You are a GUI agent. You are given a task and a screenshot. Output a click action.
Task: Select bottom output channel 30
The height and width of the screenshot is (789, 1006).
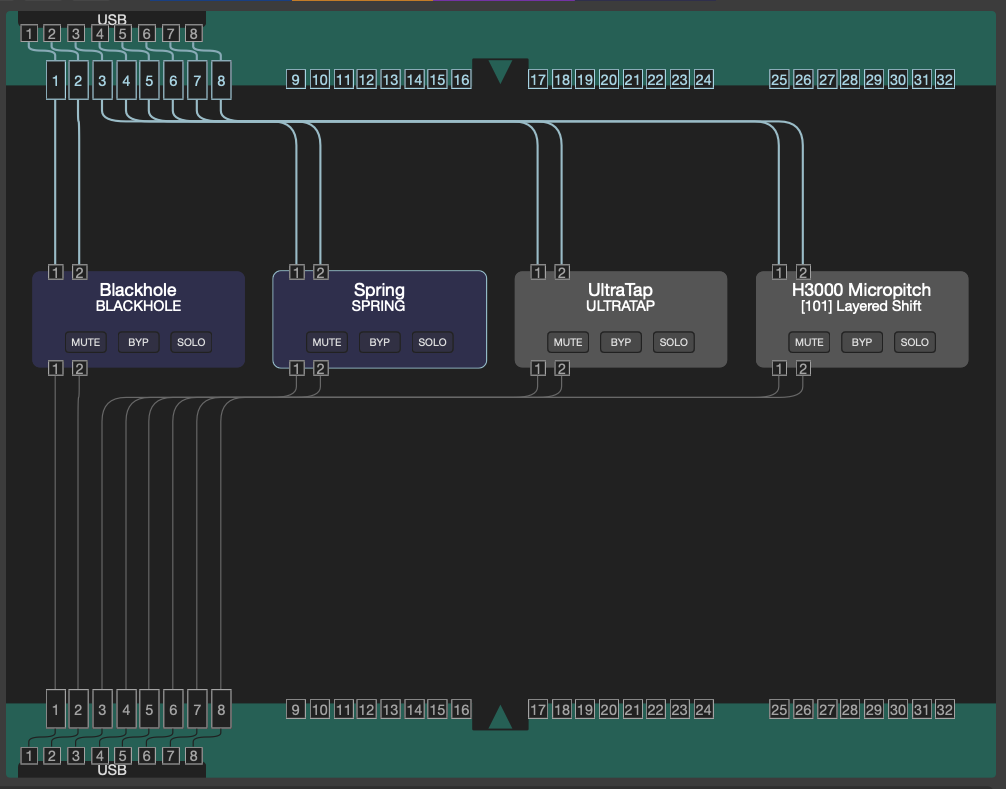click(x=898, y=709)
